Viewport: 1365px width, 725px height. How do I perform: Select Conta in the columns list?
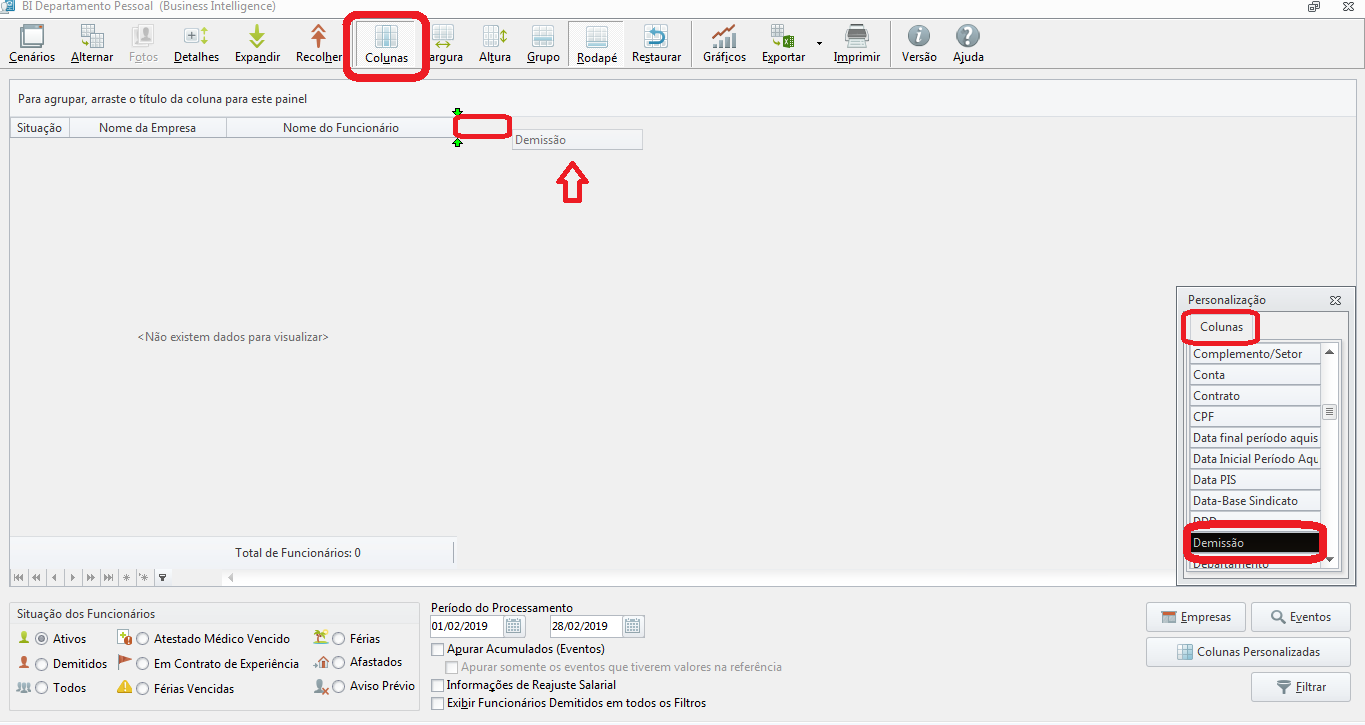click(x=1255, y=375)
